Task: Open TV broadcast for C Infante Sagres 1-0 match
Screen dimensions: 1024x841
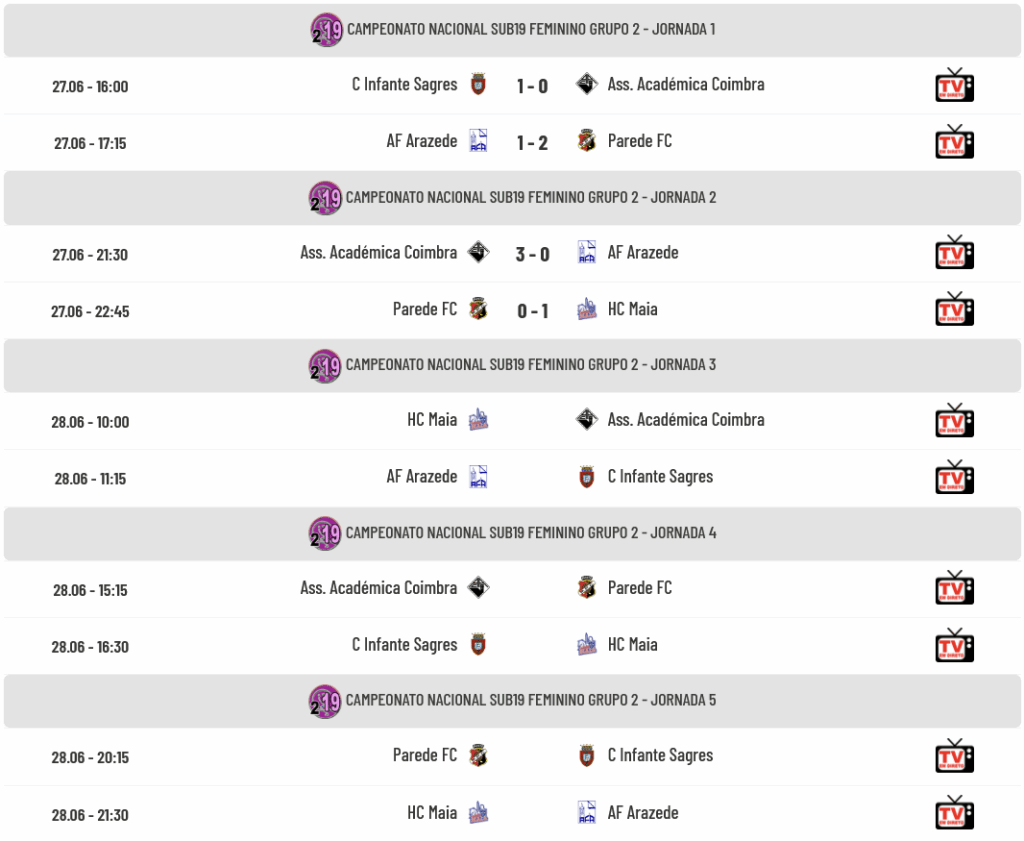Action: pos(954,85)
